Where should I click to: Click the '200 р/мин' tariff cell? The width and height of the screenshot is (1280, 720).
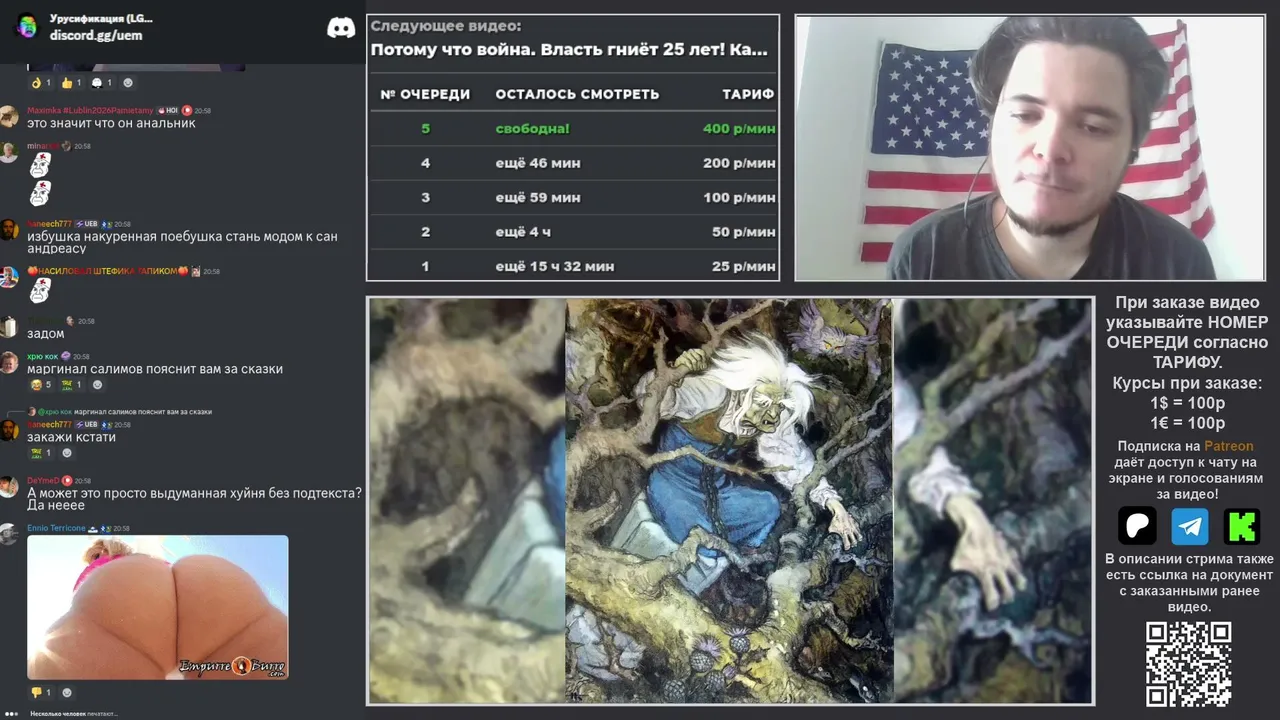[739, 163]
